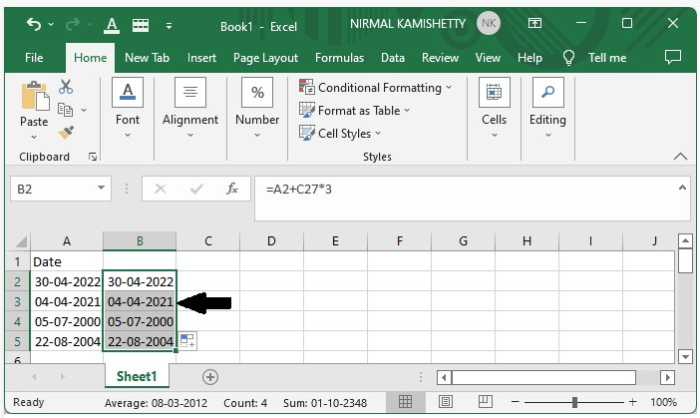
Task: Switch to Page Layout view in status bar
Action: tap(445, 402)
